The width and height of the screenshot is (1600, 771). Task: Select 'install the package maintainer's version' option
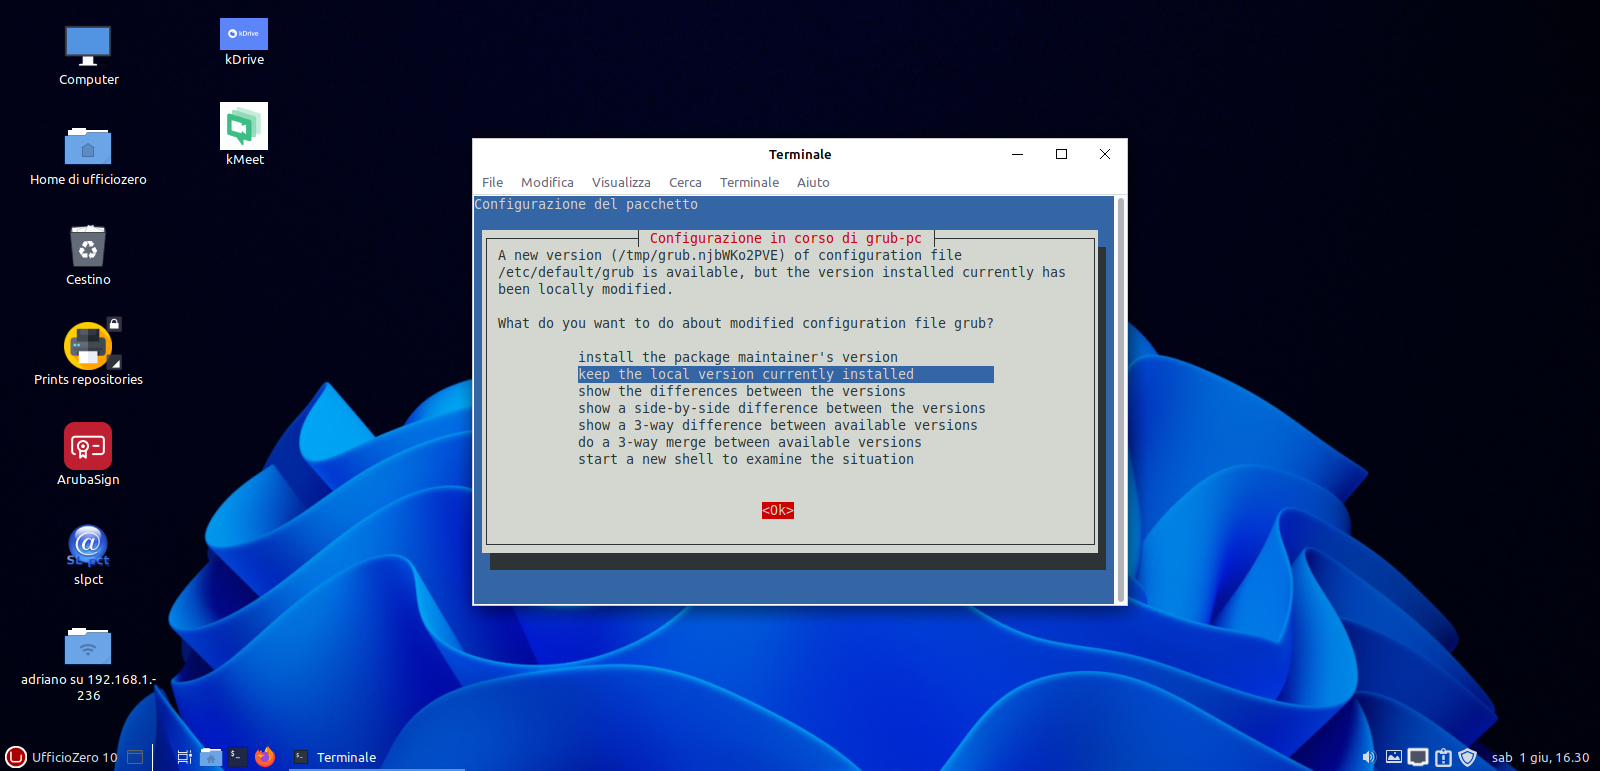point(737,357)
